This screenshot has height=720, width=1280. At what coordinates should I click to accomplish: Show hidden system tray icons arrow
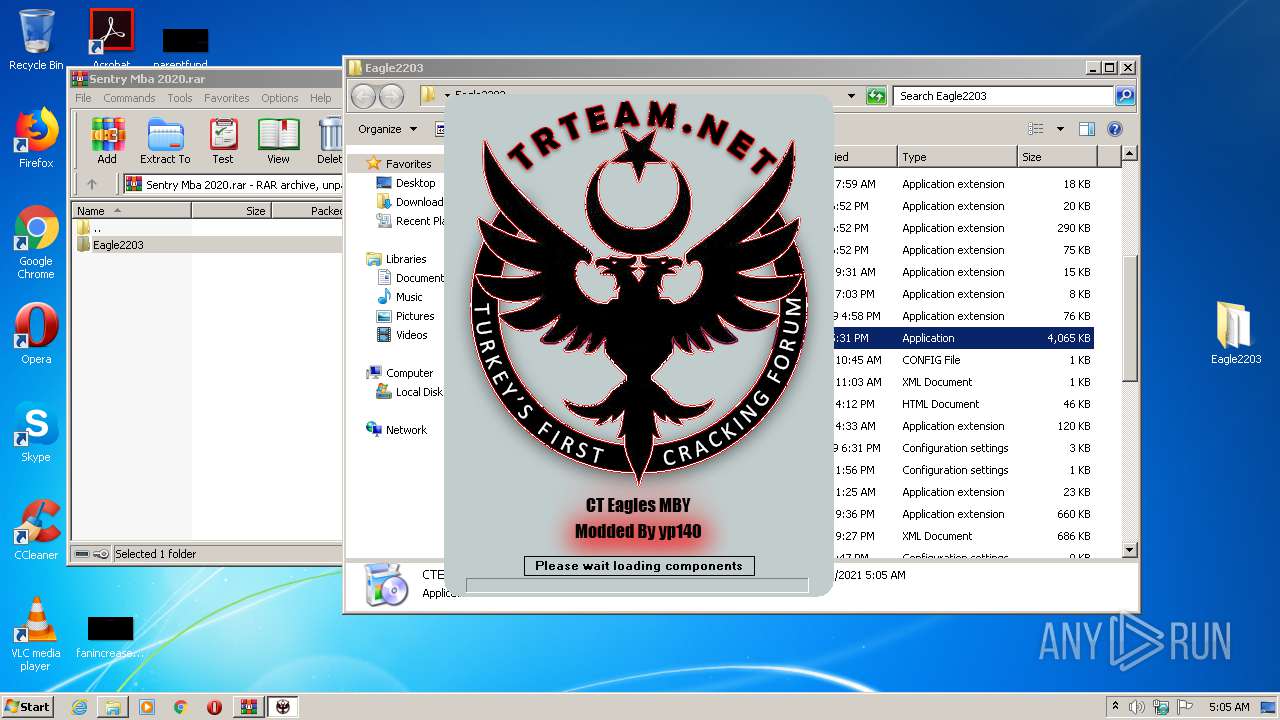(x=1115, y=707)
